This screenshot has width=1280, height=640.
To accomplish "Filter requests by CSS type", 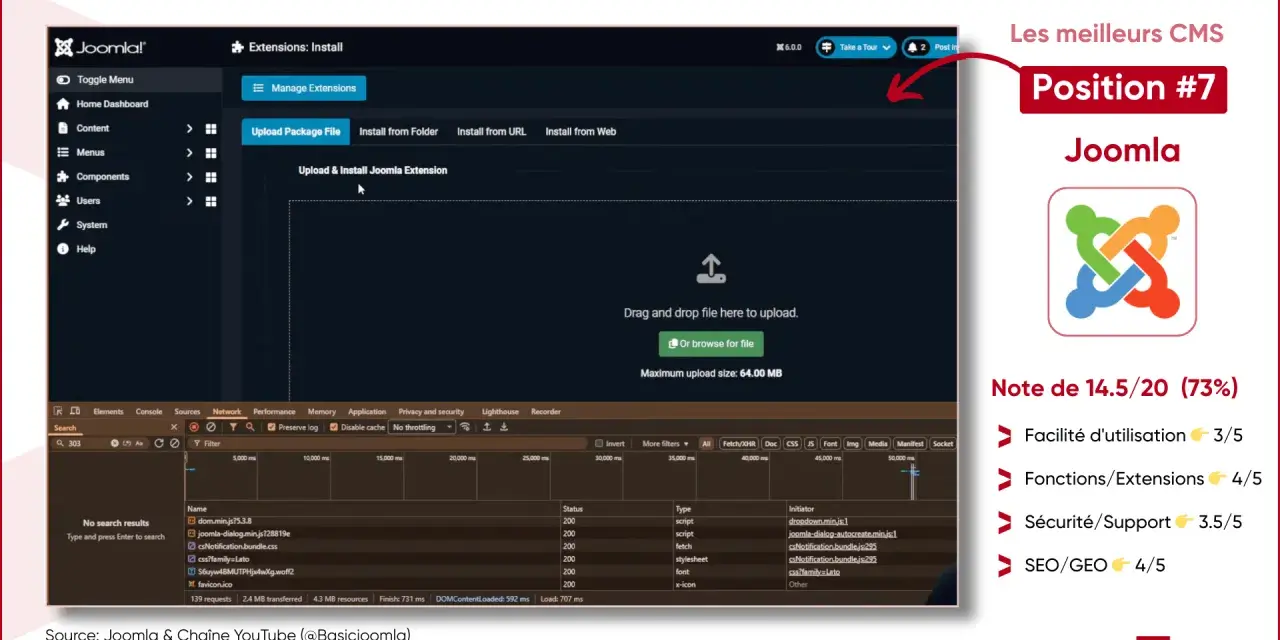I will click(x=792, y=444).
